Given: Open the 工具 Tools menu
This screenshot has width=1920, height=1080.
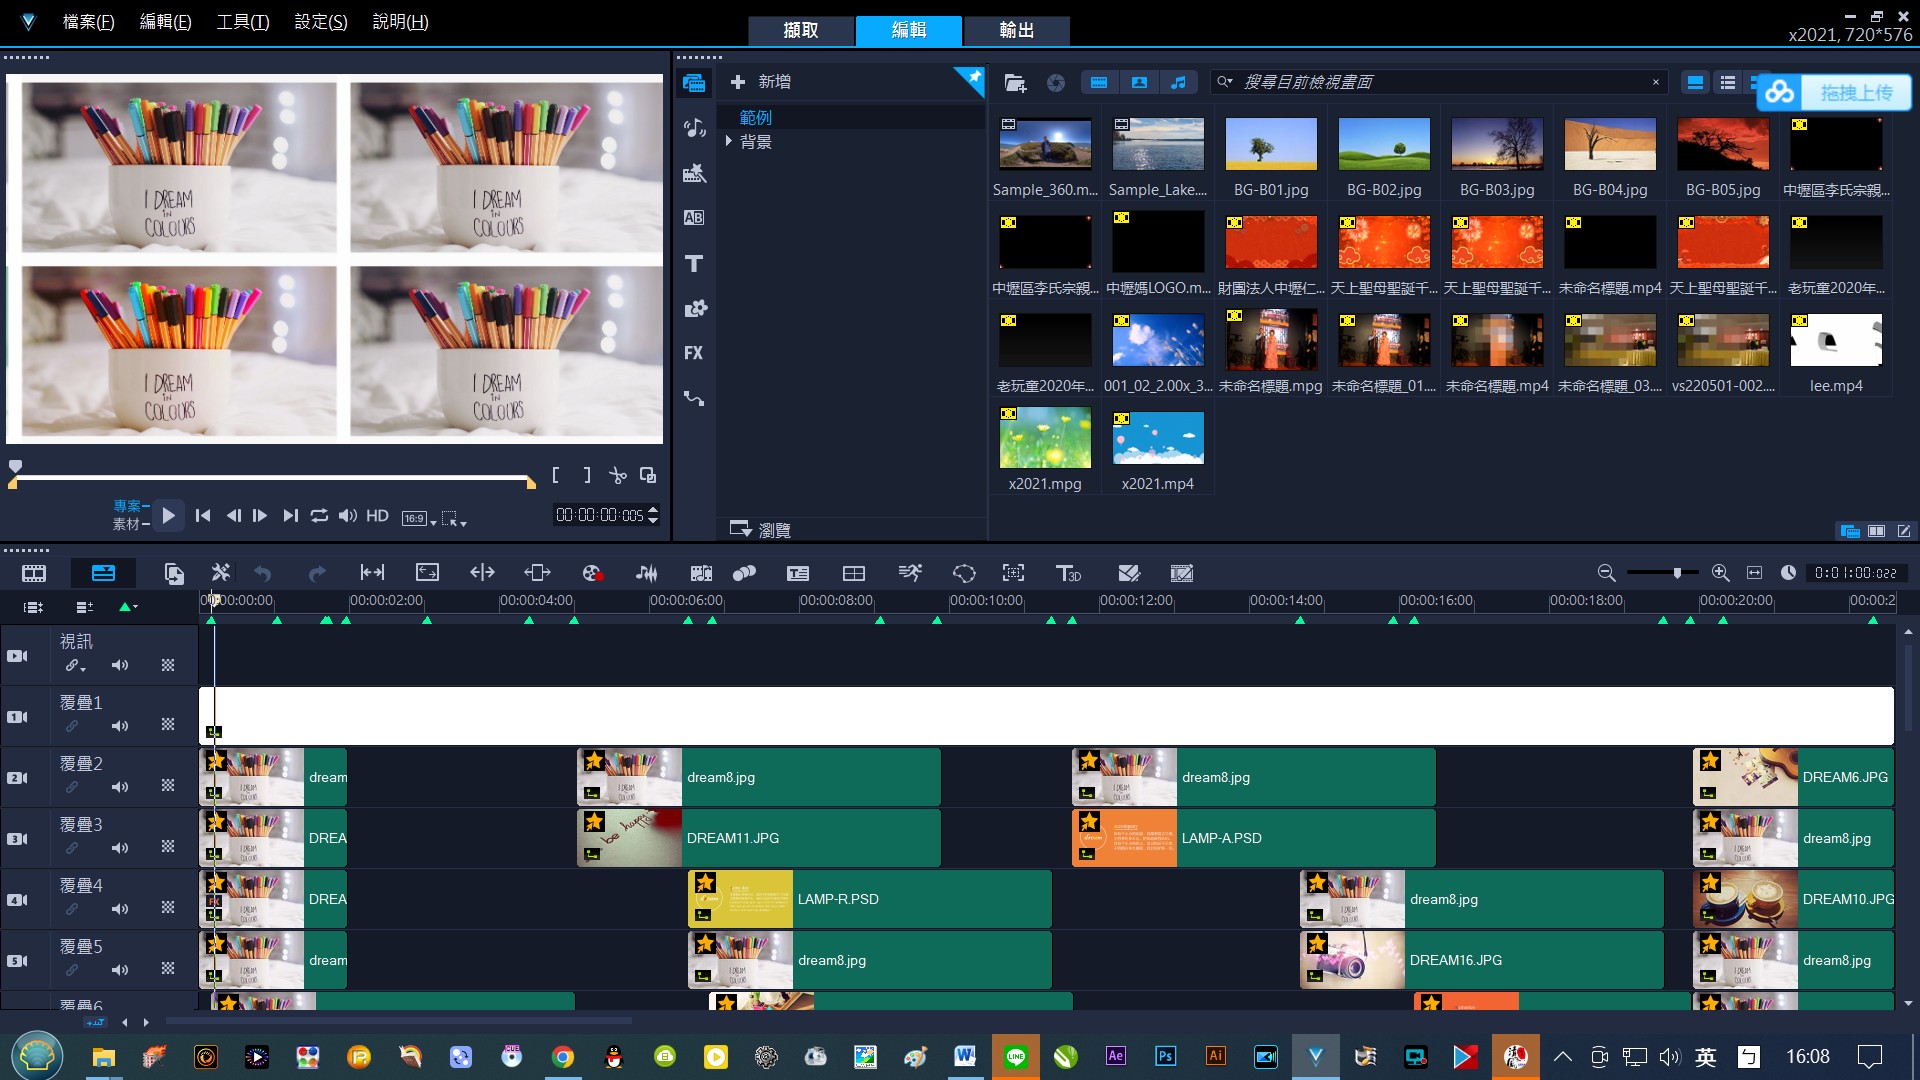Looking at the screenshot, I should (243, 21).
